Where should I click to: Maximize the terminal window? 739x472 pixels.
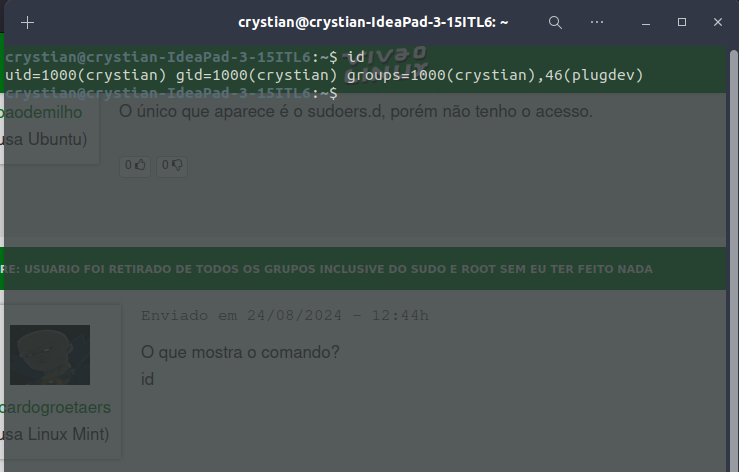click(x=682, y=22)
